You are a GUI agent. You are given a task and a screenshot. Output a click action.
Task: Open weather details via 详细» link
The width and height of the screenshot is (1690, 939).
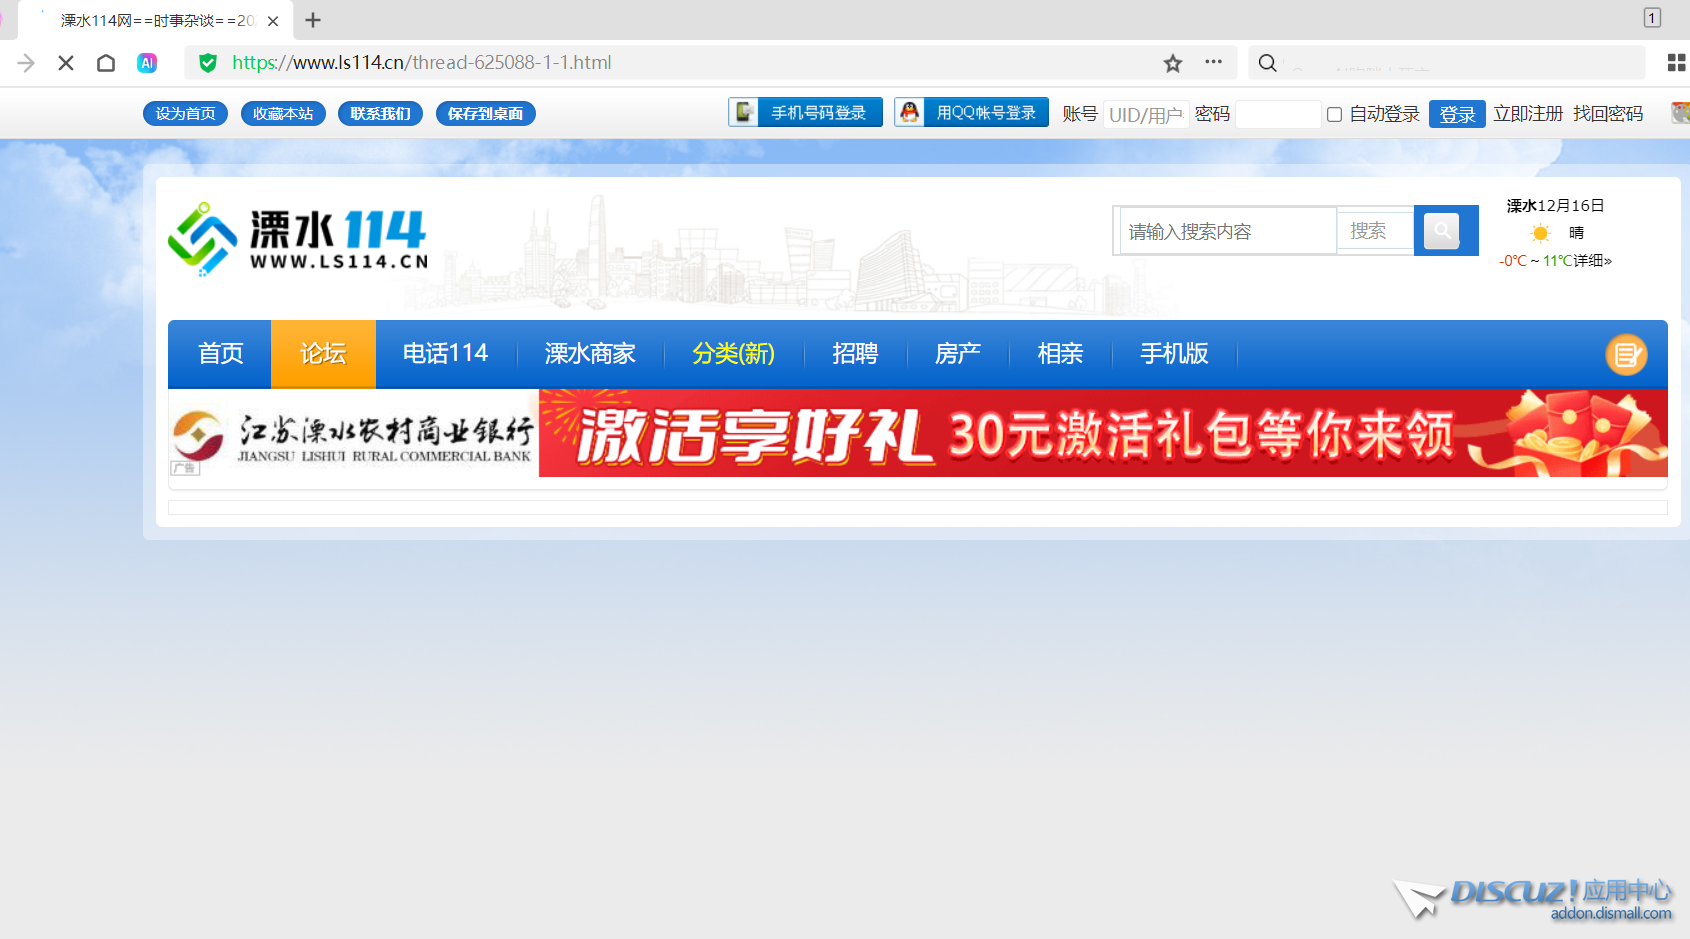tap(1592, 261)
